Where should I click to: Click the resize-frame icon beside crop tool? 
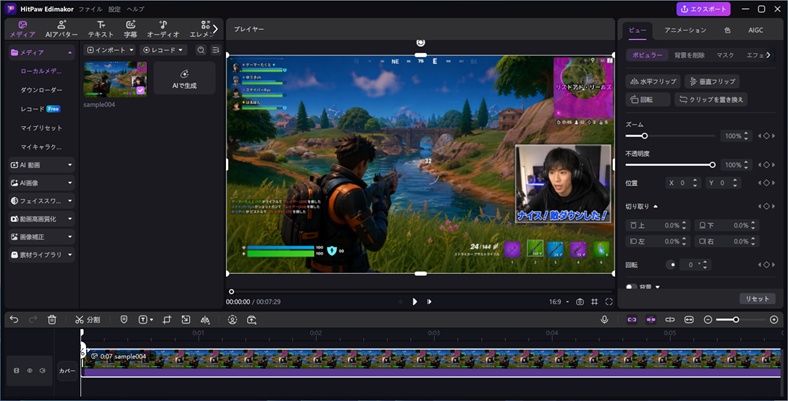(x=186, y=320)
